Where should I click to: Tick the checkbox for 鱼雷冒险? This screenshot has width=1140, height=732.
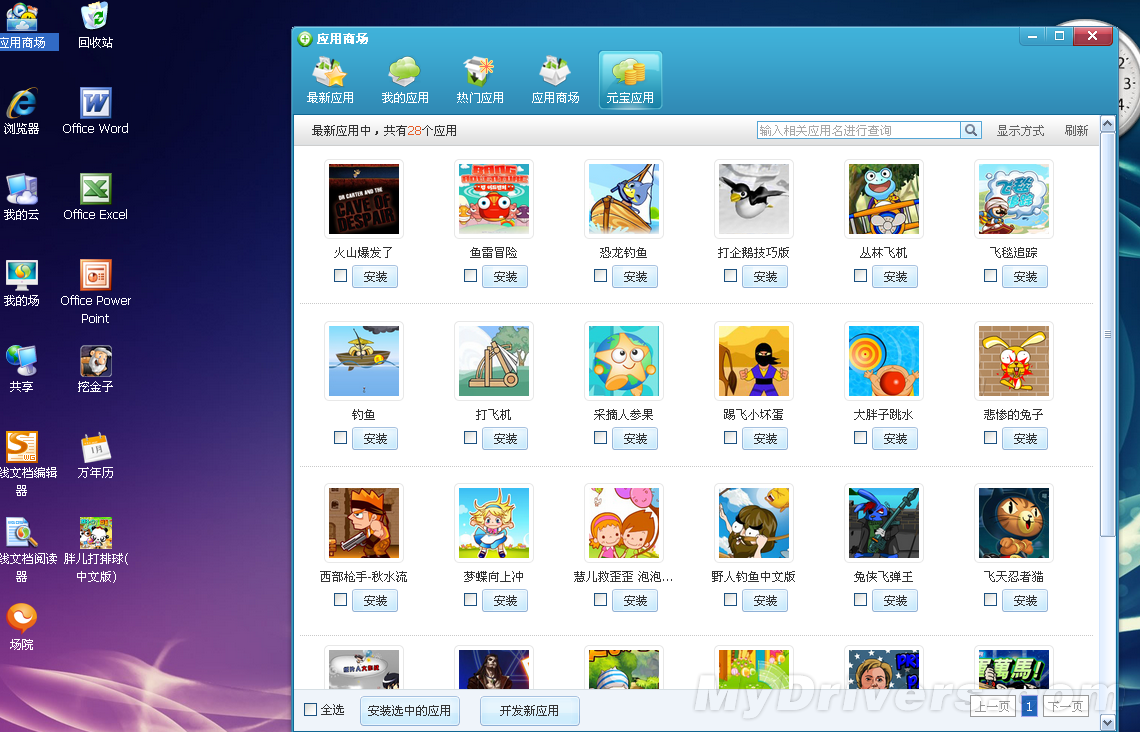pos(470,275)
